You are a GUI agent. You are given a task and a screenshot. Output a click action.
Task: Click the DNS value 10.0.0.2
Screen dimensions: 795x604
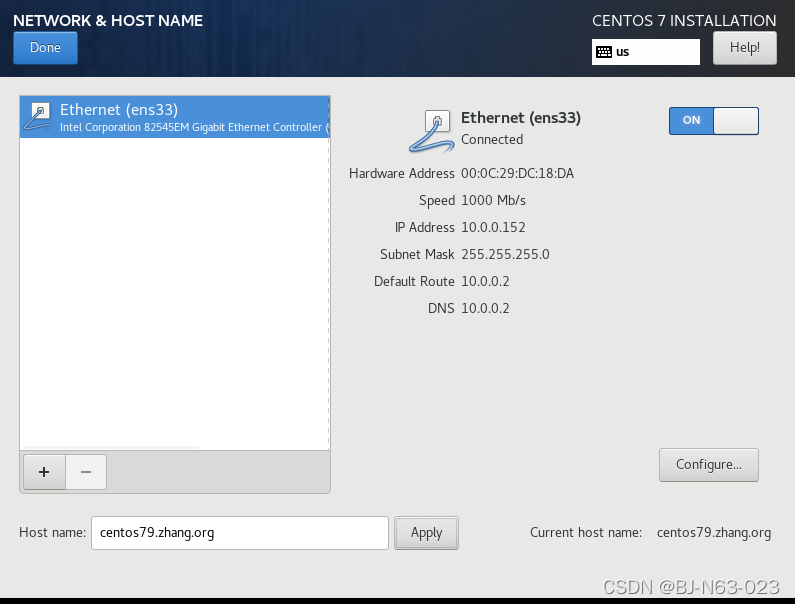[485, 308]
